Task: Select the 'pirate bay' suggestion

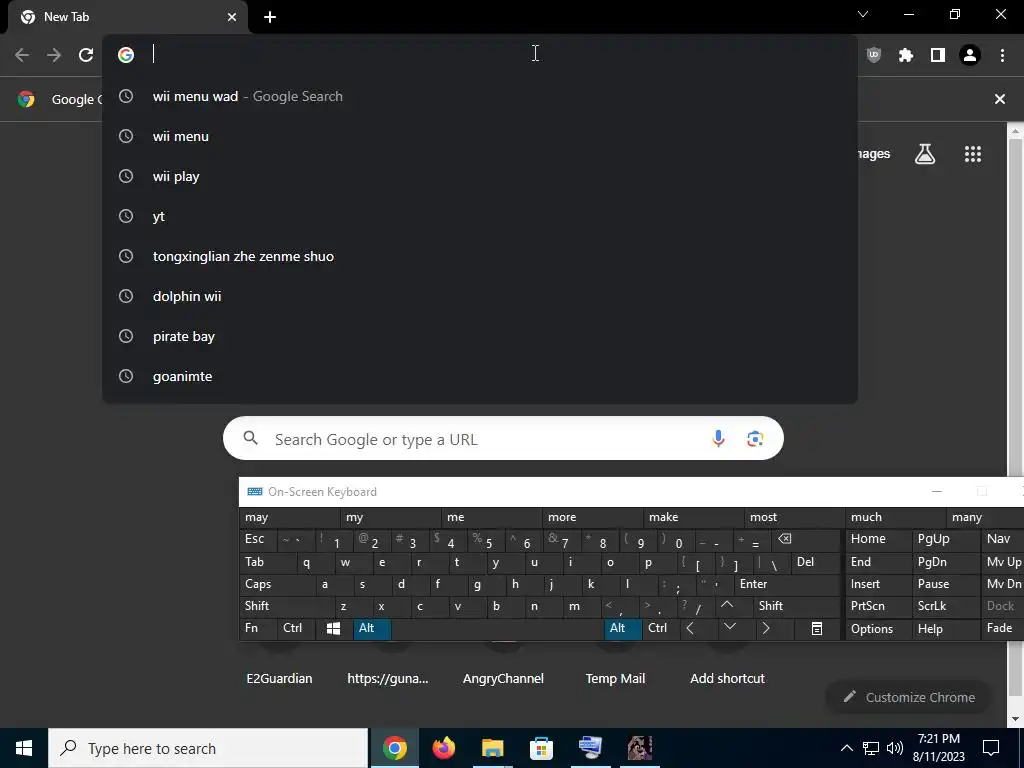Action: click(x=480, y=336)
